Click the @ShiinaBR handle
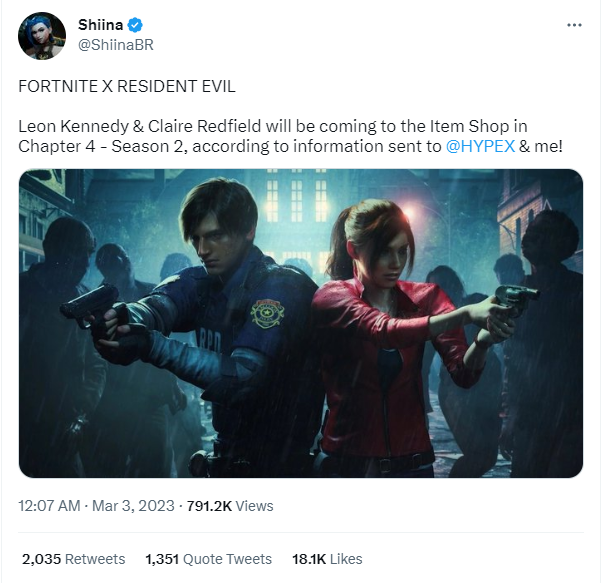602x583 pixels. [x=115, y=45]
